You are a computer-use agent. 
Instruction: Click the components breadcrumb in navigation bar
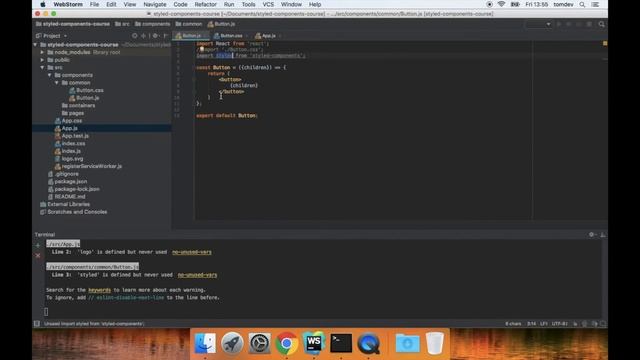click(153, 24)
